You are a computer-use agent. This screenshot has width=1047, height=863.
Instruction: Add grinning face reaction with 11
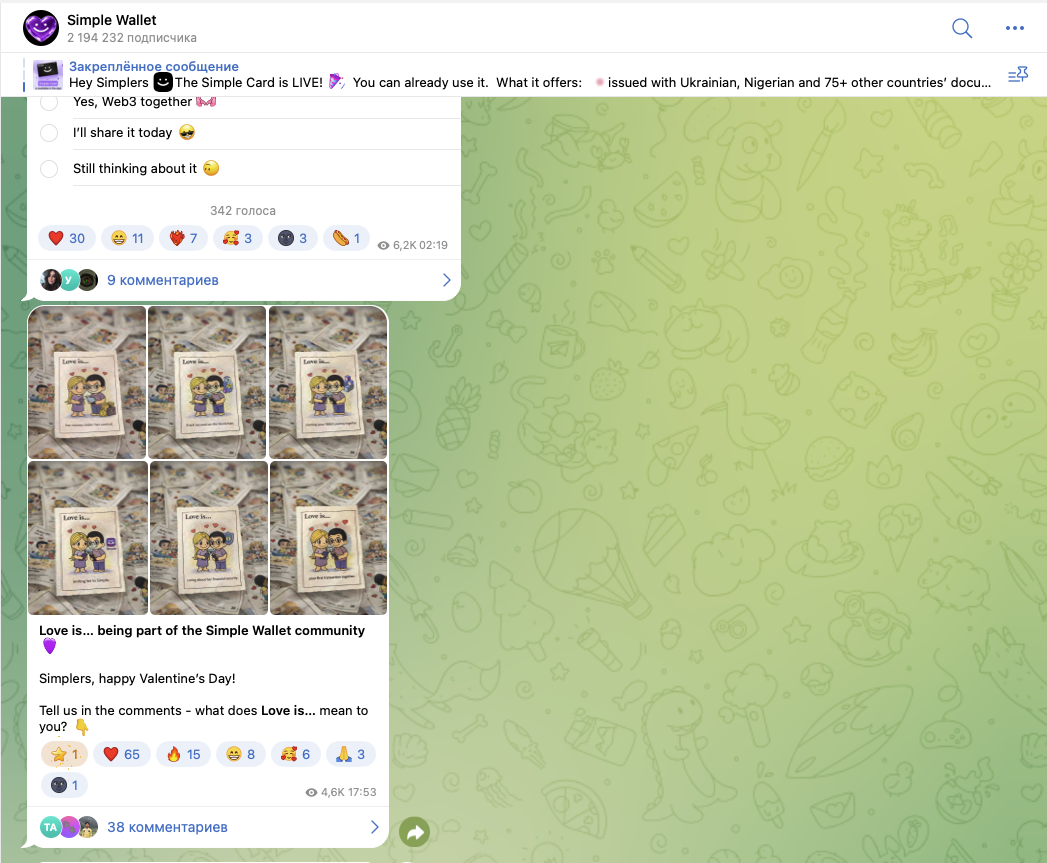coord(128,238)
